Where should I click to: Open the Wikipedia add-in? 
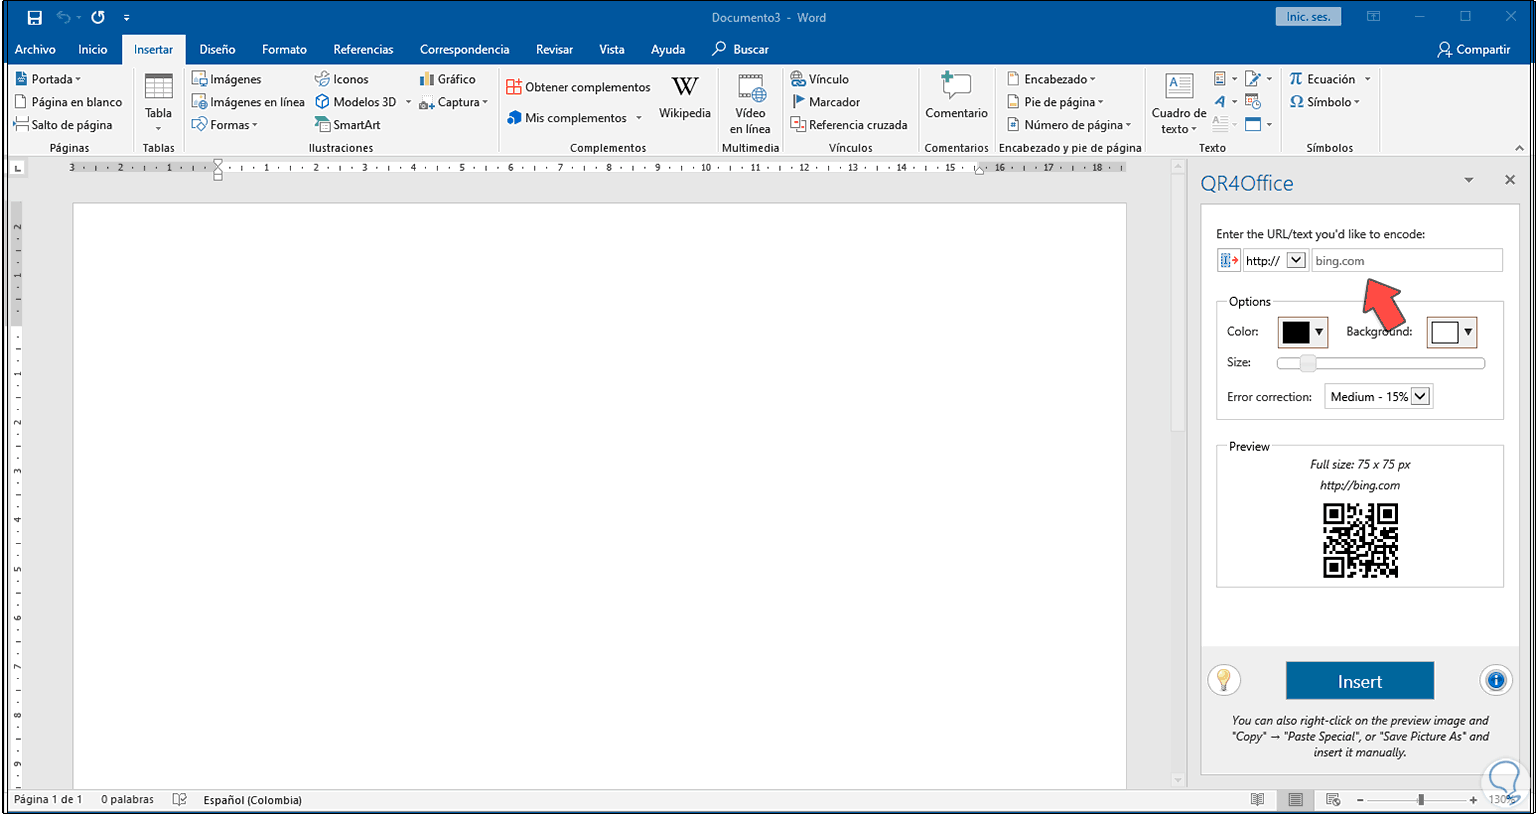pos(685,98)
